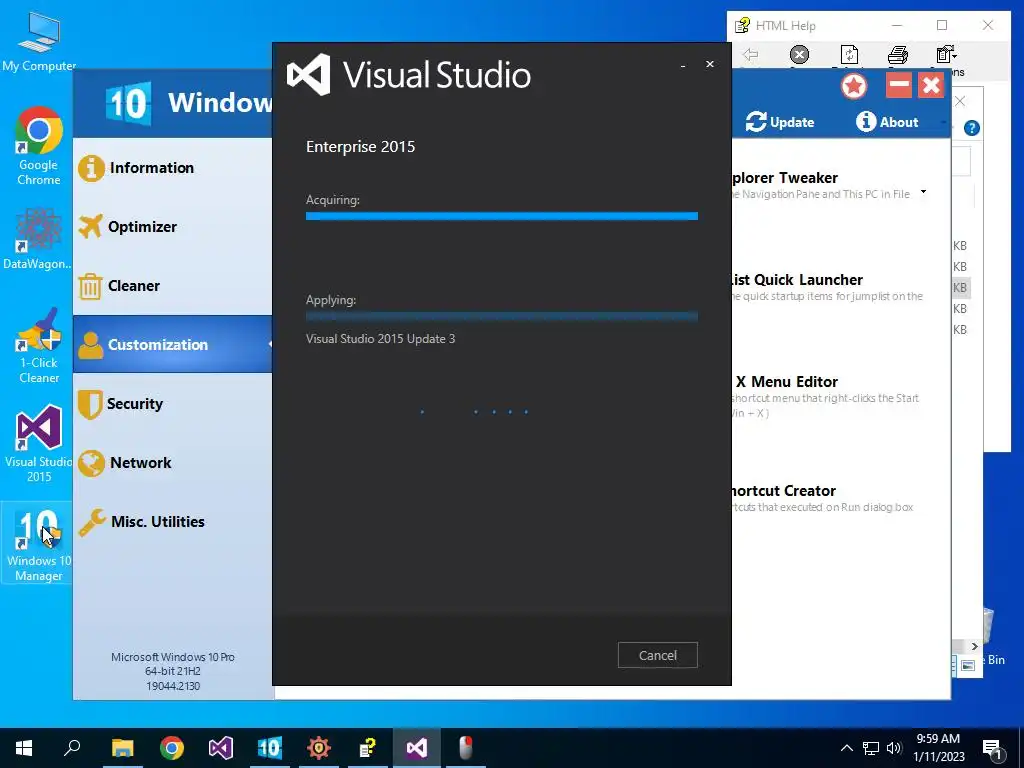This screenshot has height=768, width=1024.
Task: Click the red star favorite icon
Action: click(x=854, y=86)
